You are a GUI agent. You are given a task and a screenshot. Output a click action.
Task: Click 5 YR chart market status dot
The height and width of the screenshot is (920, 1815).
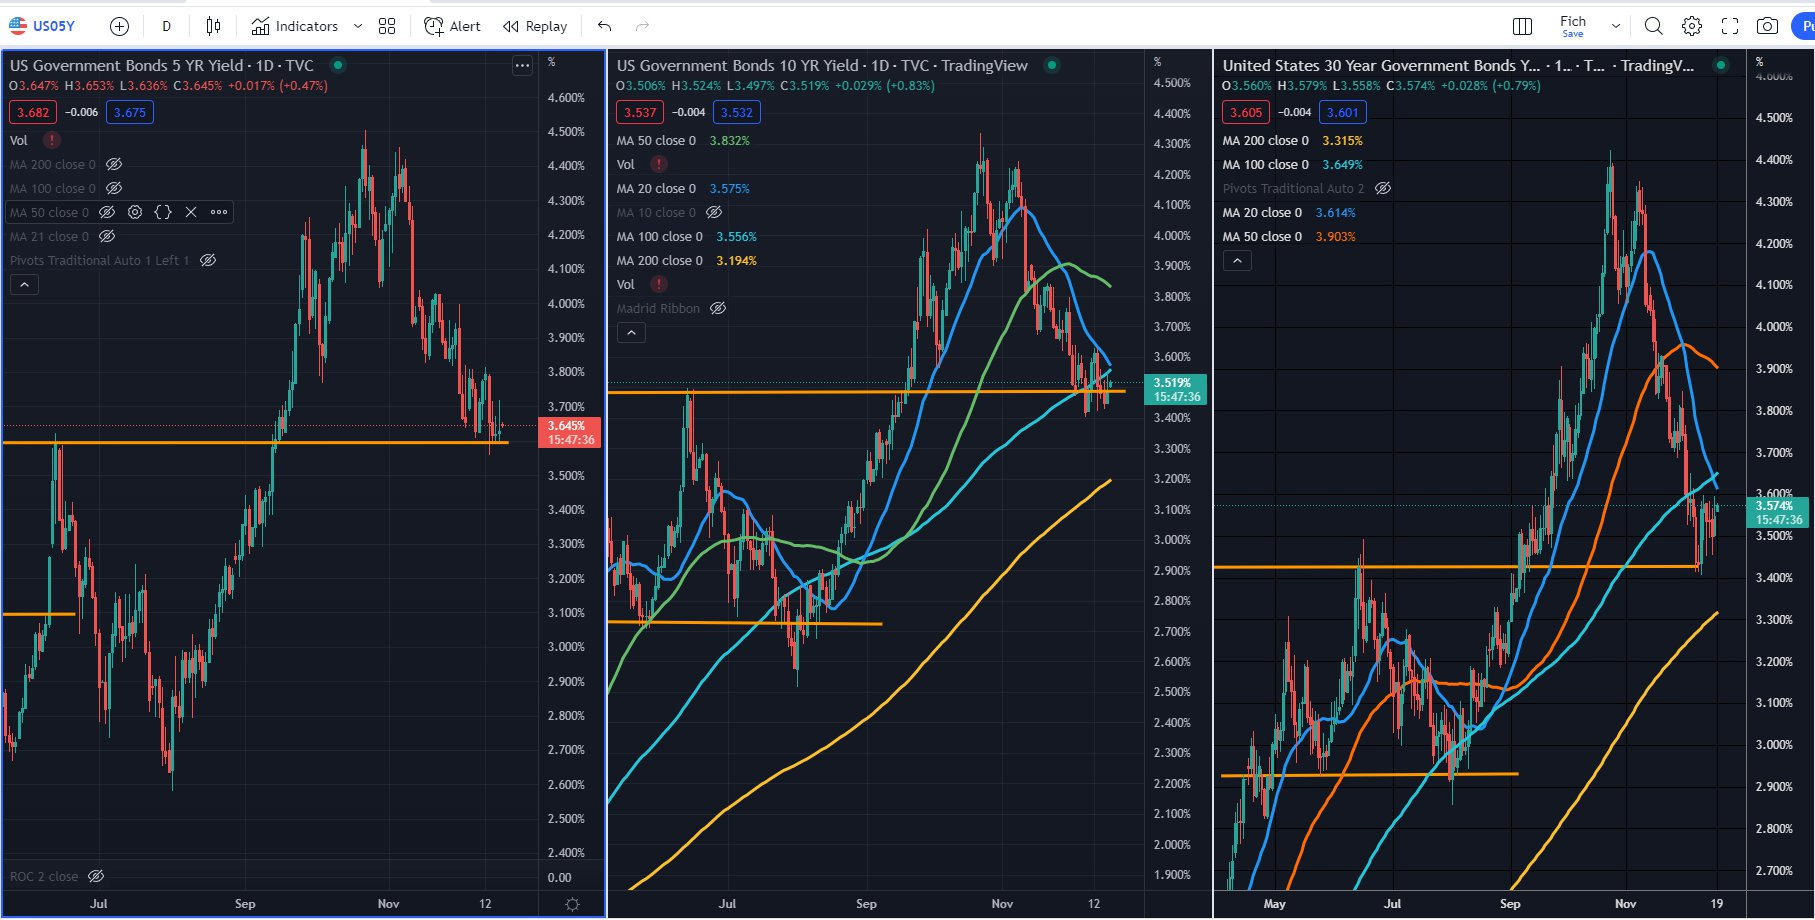click(x=338, y=65)
